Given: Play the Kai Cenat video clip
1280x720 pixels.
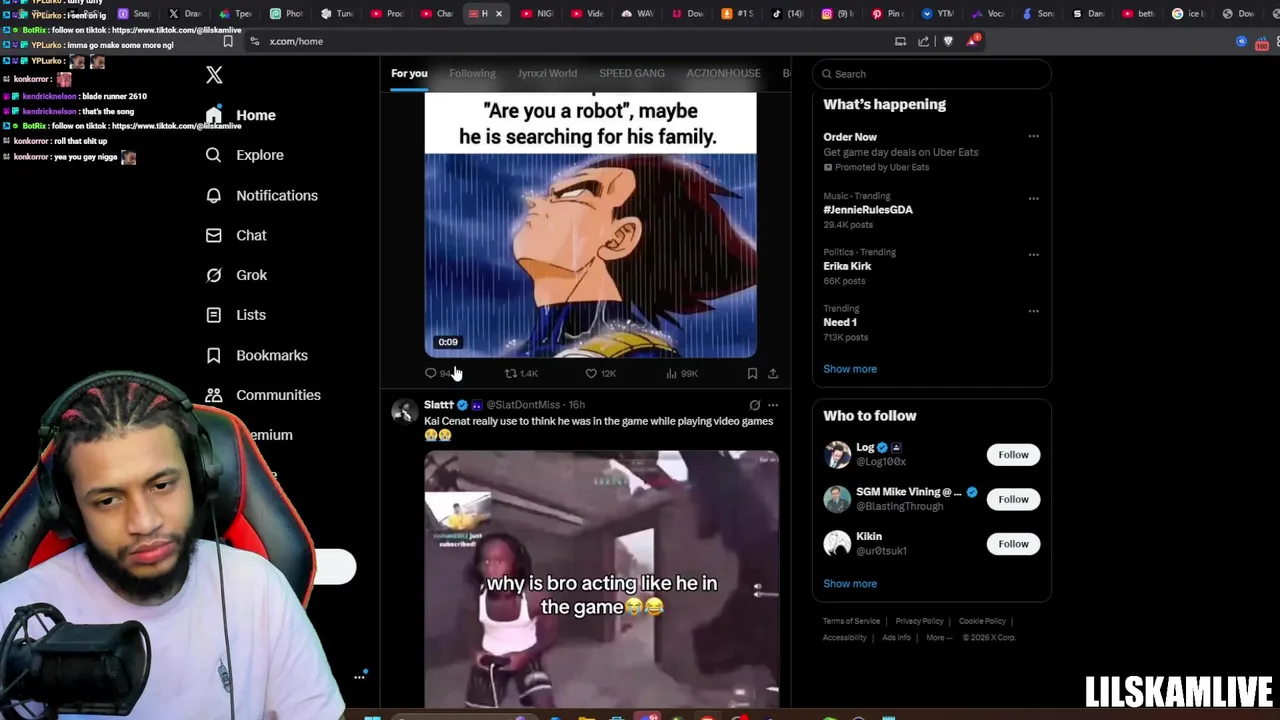Looking at the screenshot, I should (x=602, y=580).
